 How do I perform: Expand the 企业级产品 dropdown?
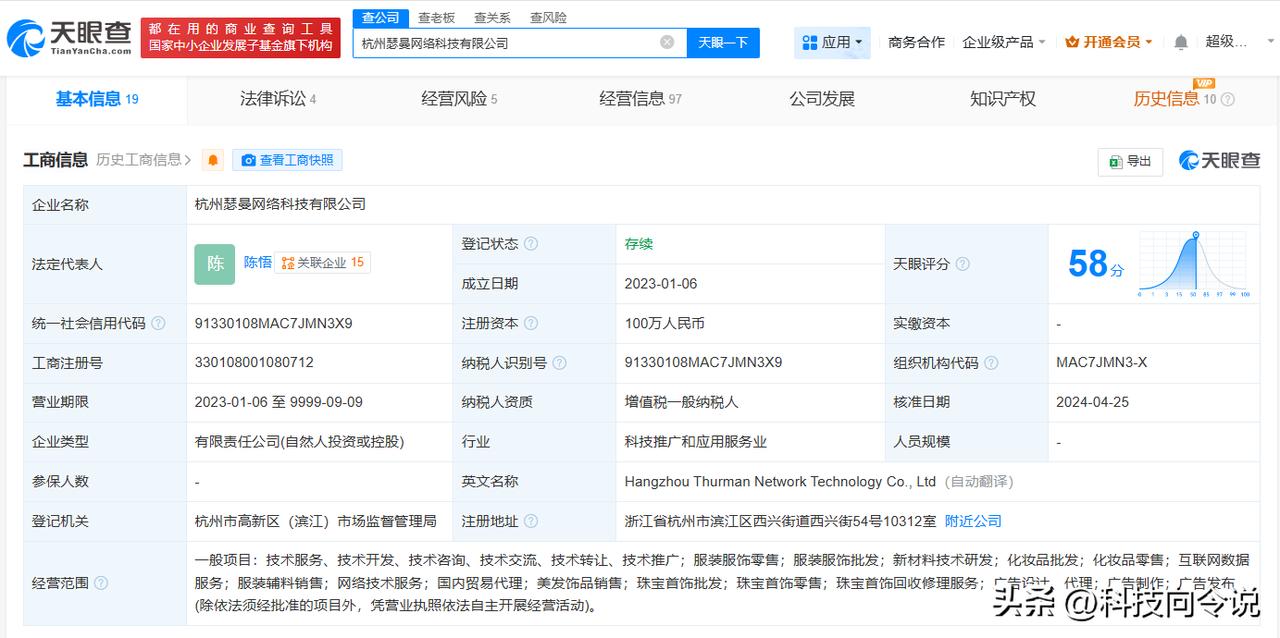1004,42
